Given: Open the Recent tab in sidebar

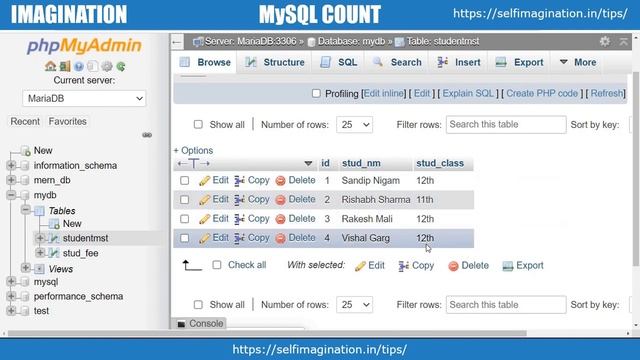Looking at the screenshot, I should (25, 122).
